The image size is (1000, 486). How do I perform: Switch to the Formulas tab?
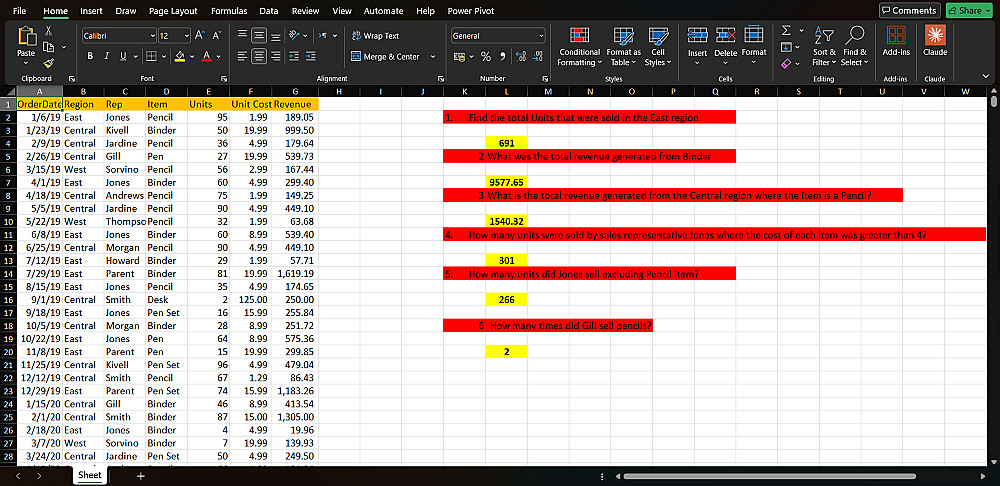click(x=228, y=11)
